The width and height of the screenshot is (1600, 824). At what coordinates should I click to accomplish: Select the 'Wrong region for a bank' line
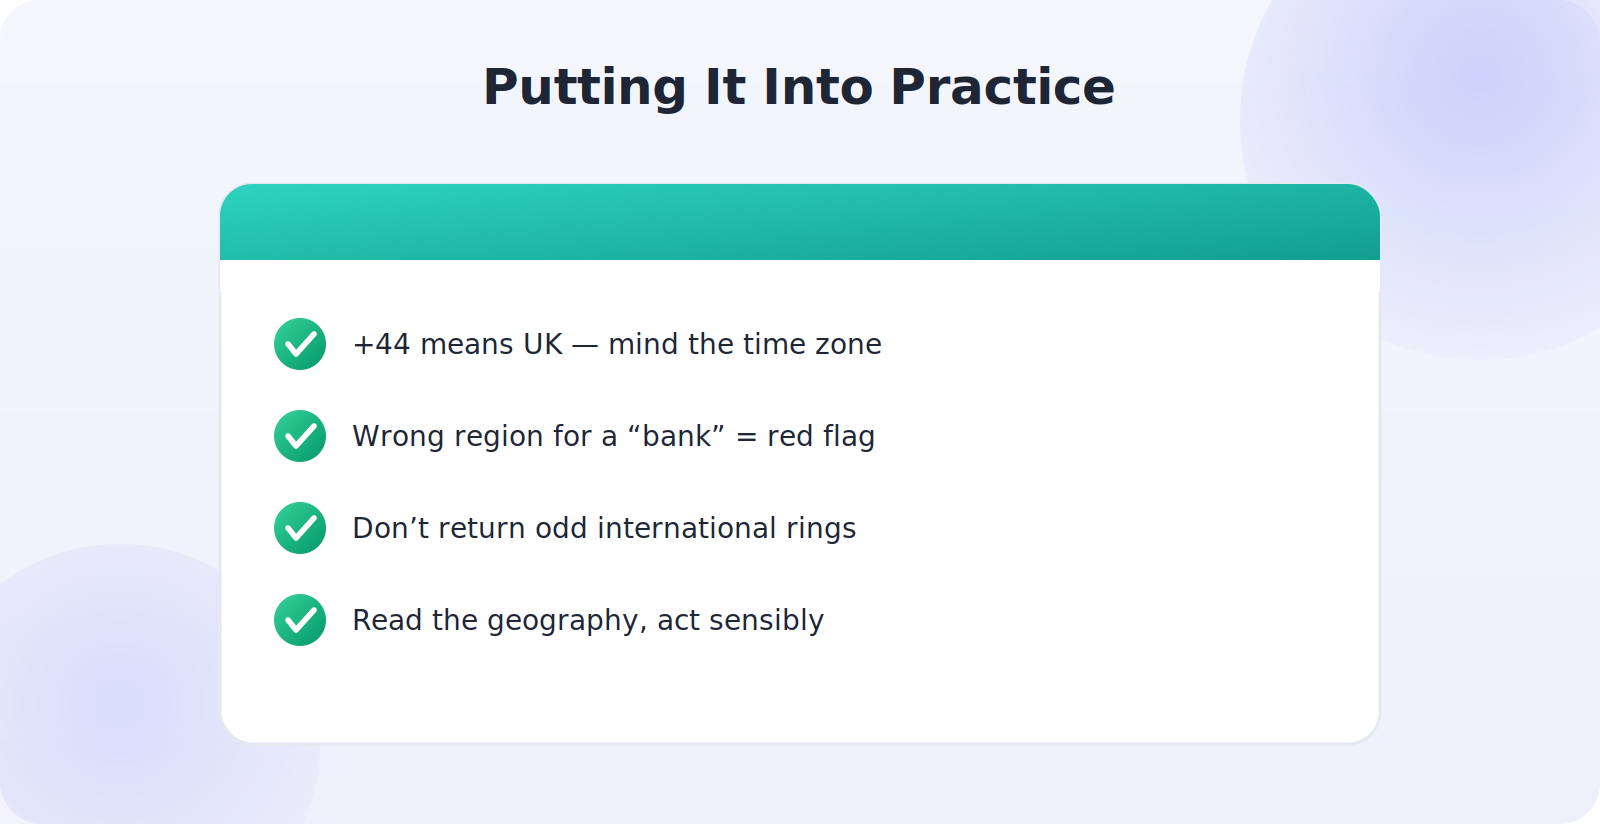point(614,436)
